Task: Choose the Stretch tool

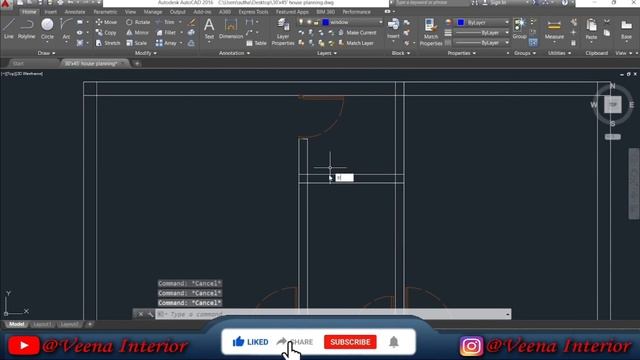Action: (x=108, y=43)
